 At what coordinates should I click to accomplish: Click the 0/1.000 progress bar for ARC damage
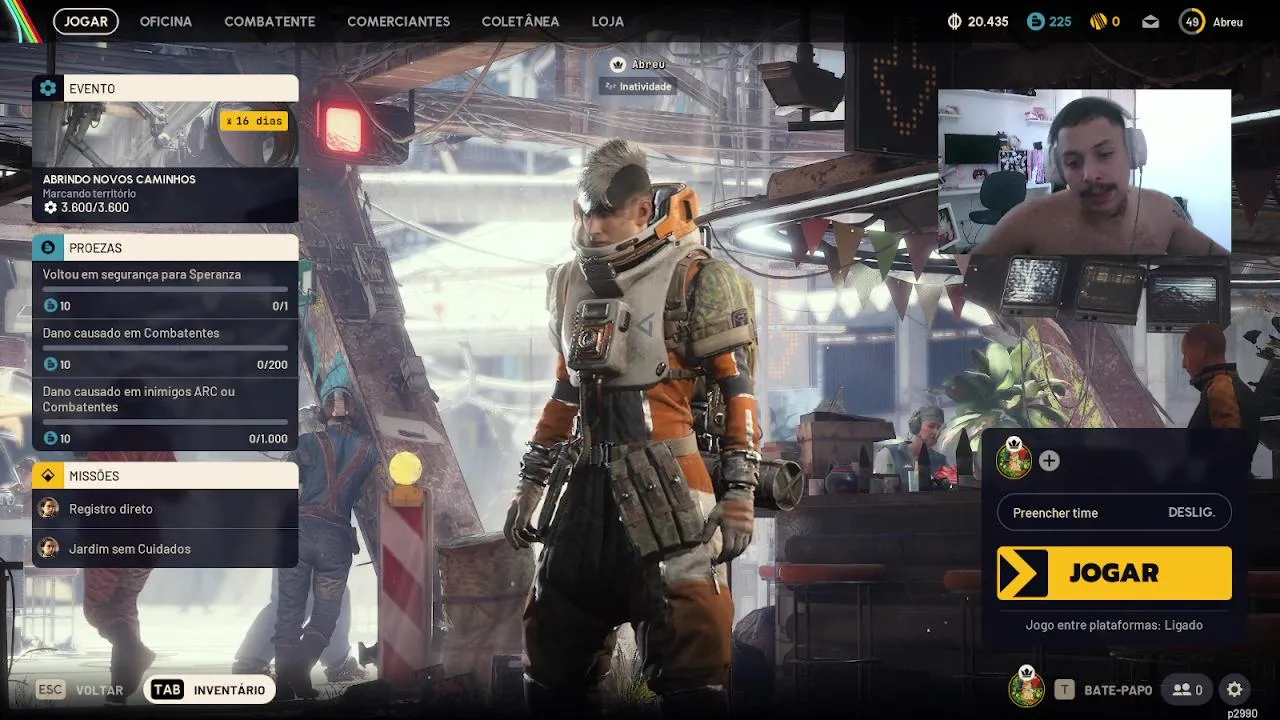(x=165, y=422)
